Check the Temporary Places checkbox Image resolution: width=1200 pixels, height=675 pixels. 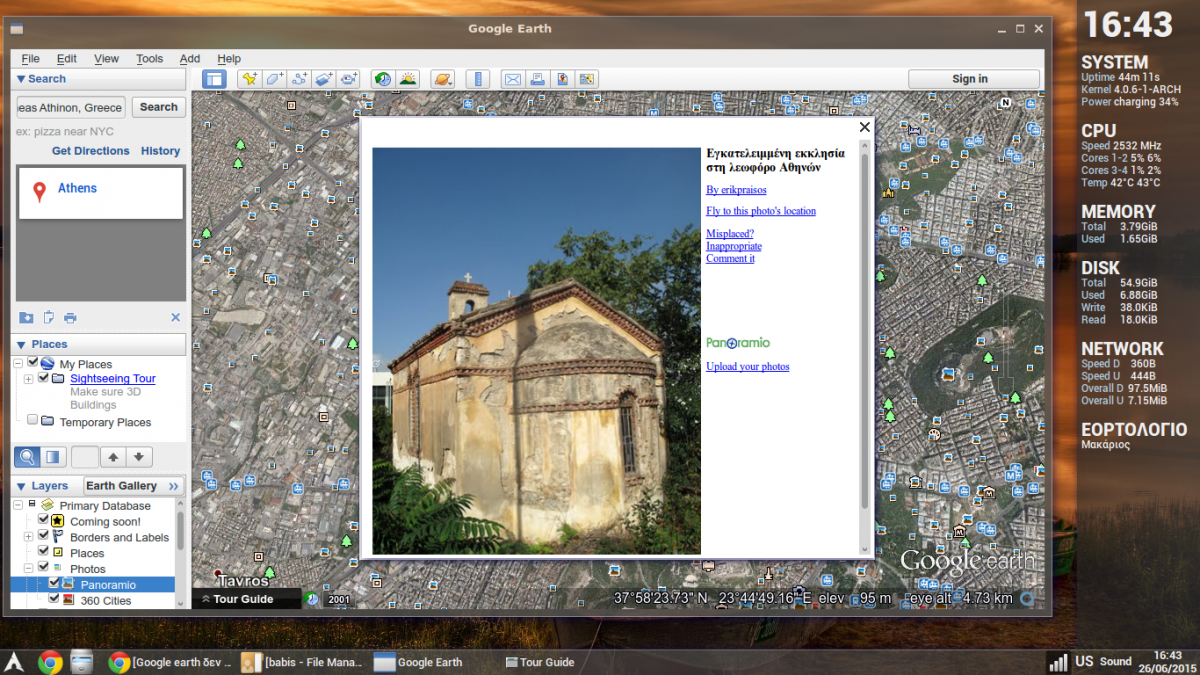pos(33,421)
